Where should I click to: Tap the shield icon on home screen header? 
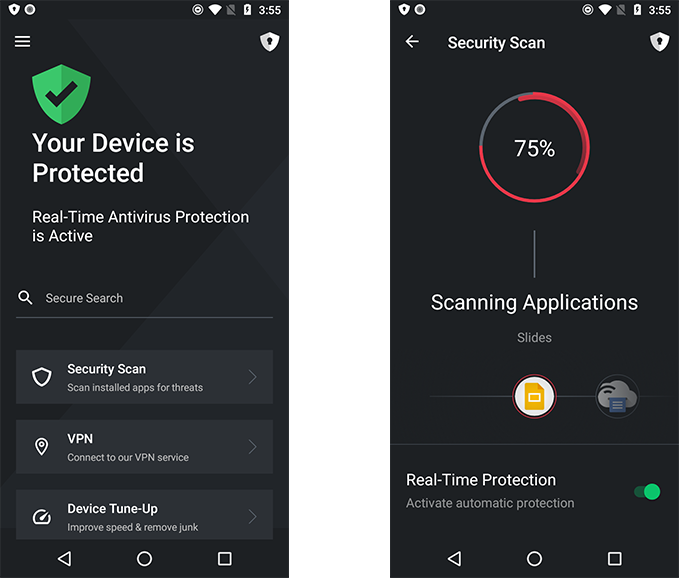click(x=269, y=42)
